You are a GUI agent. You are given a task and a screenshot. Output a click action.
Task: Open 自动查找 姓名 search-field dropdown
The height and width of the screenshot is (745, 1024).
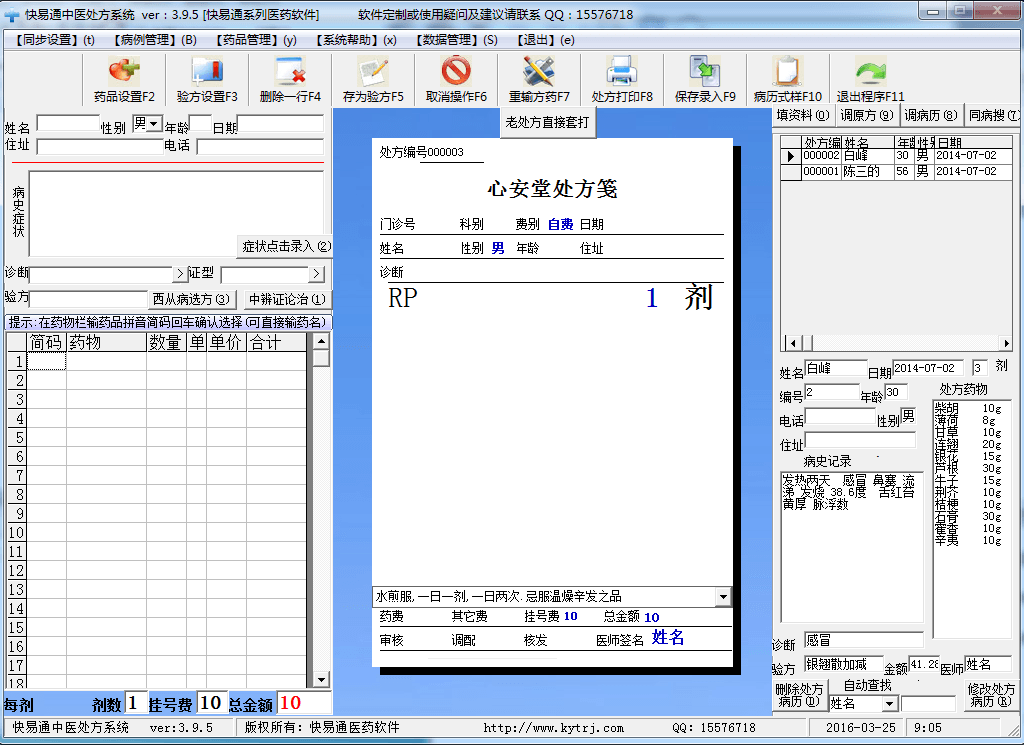[x=889, y=704]
